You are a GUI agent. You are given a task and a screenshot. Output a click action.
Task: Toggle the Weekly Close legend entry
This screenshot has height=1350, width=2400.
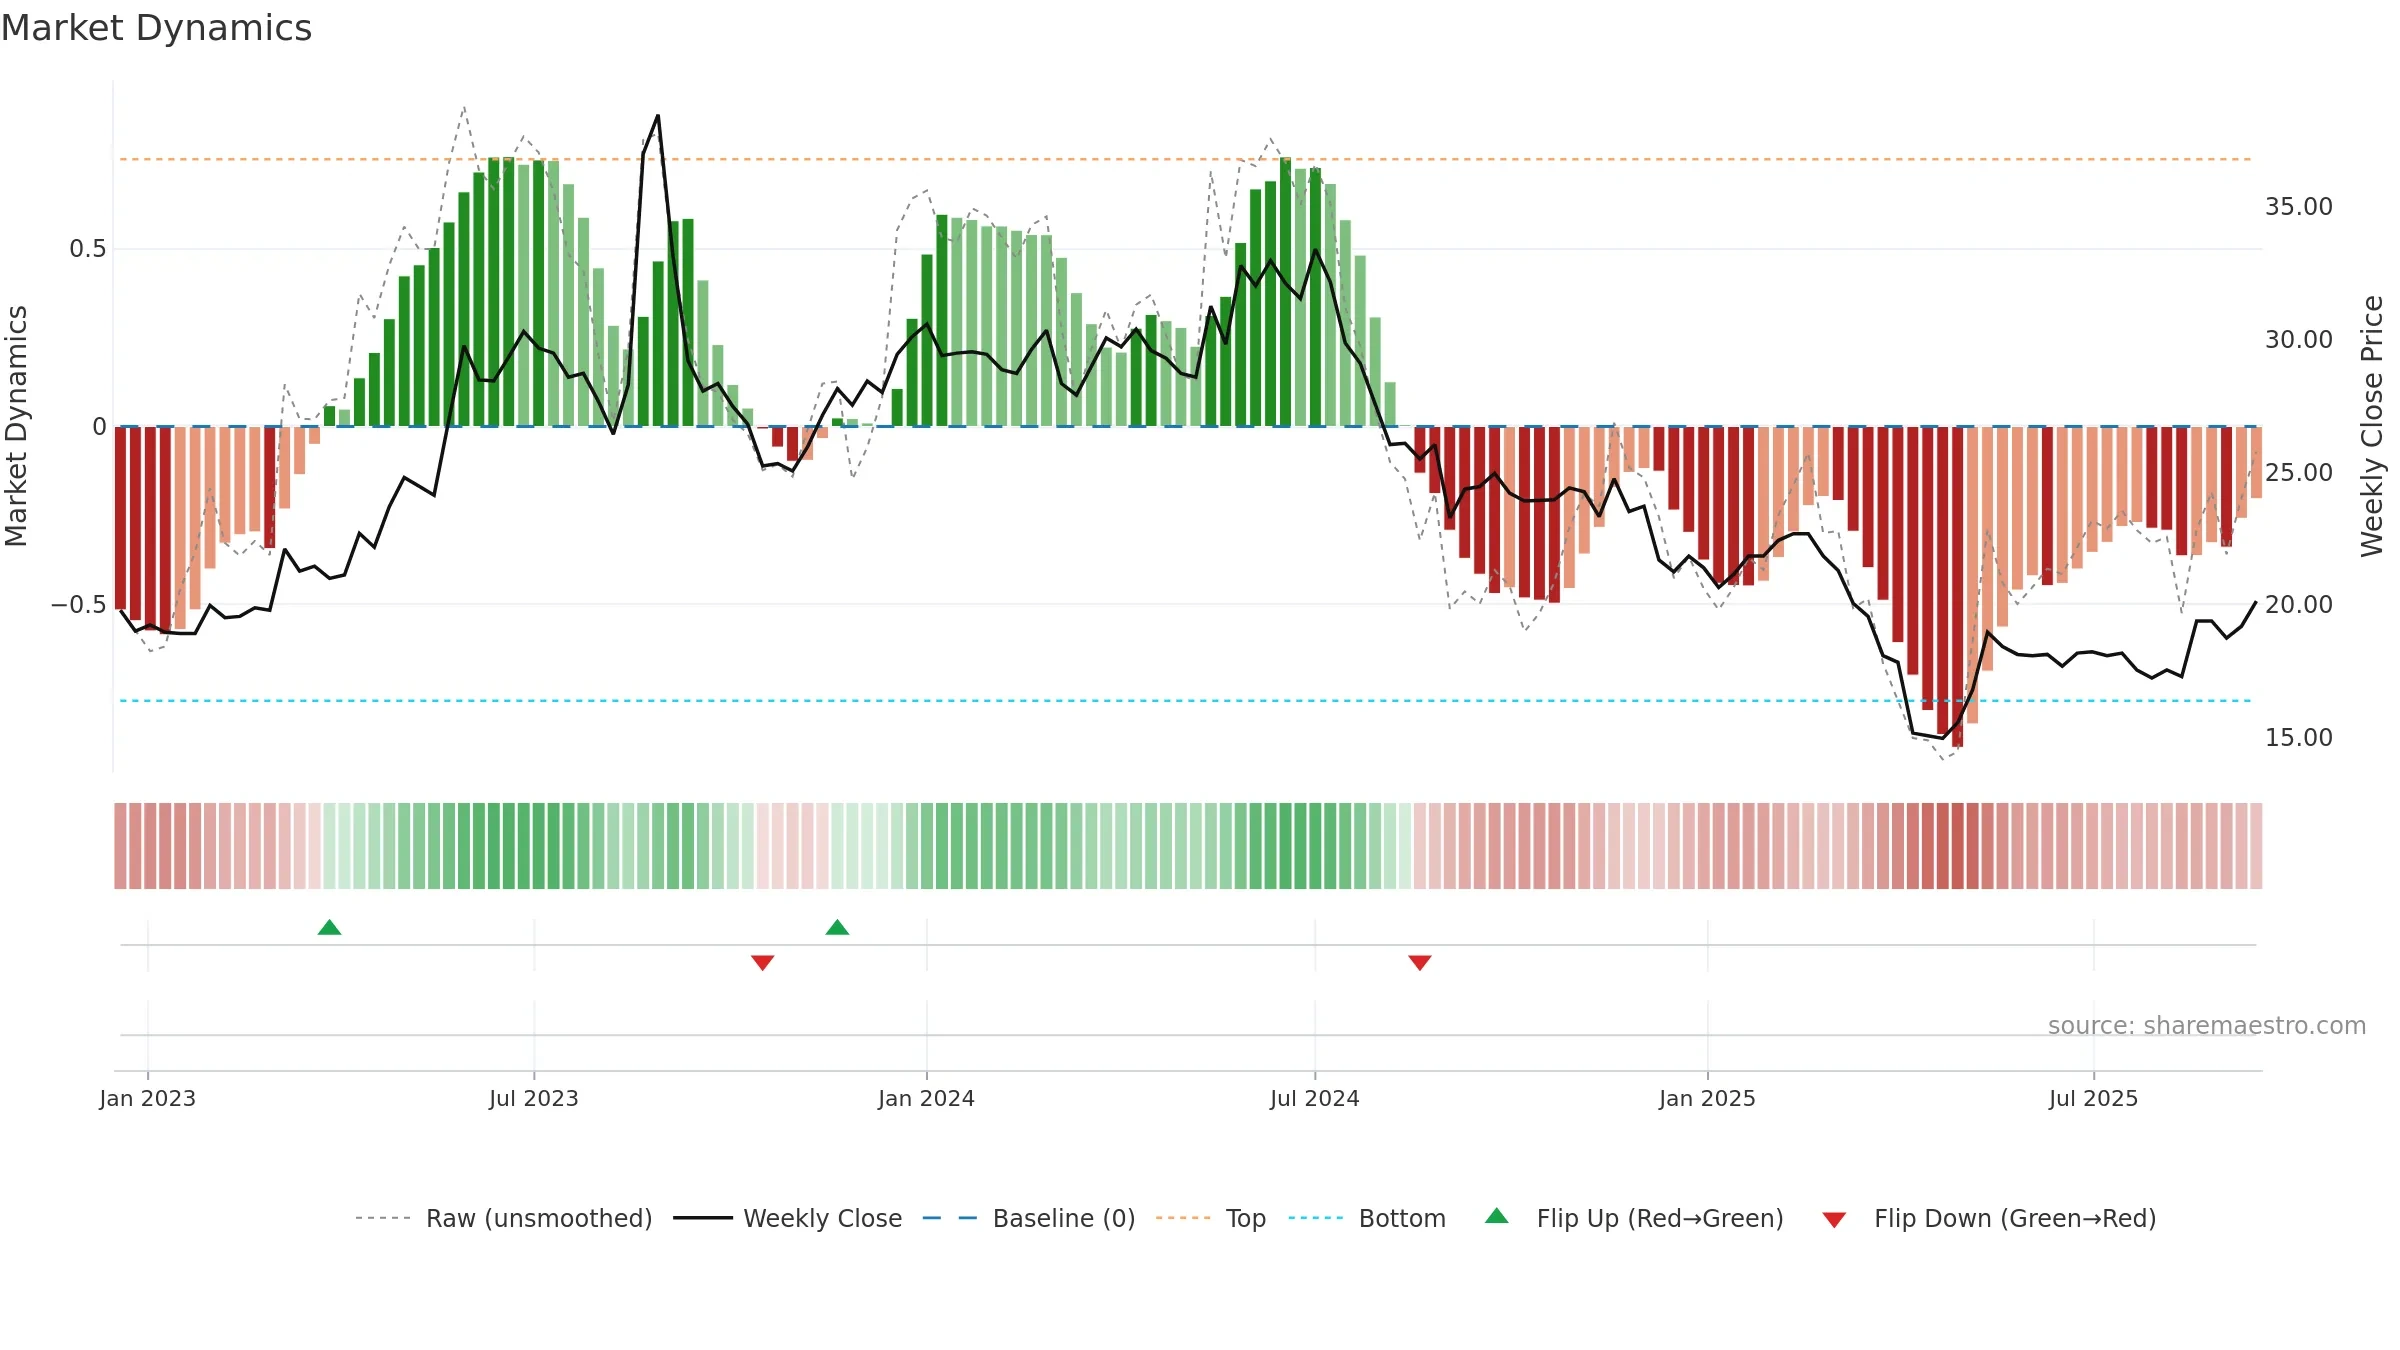click(x=788, y=1218)
